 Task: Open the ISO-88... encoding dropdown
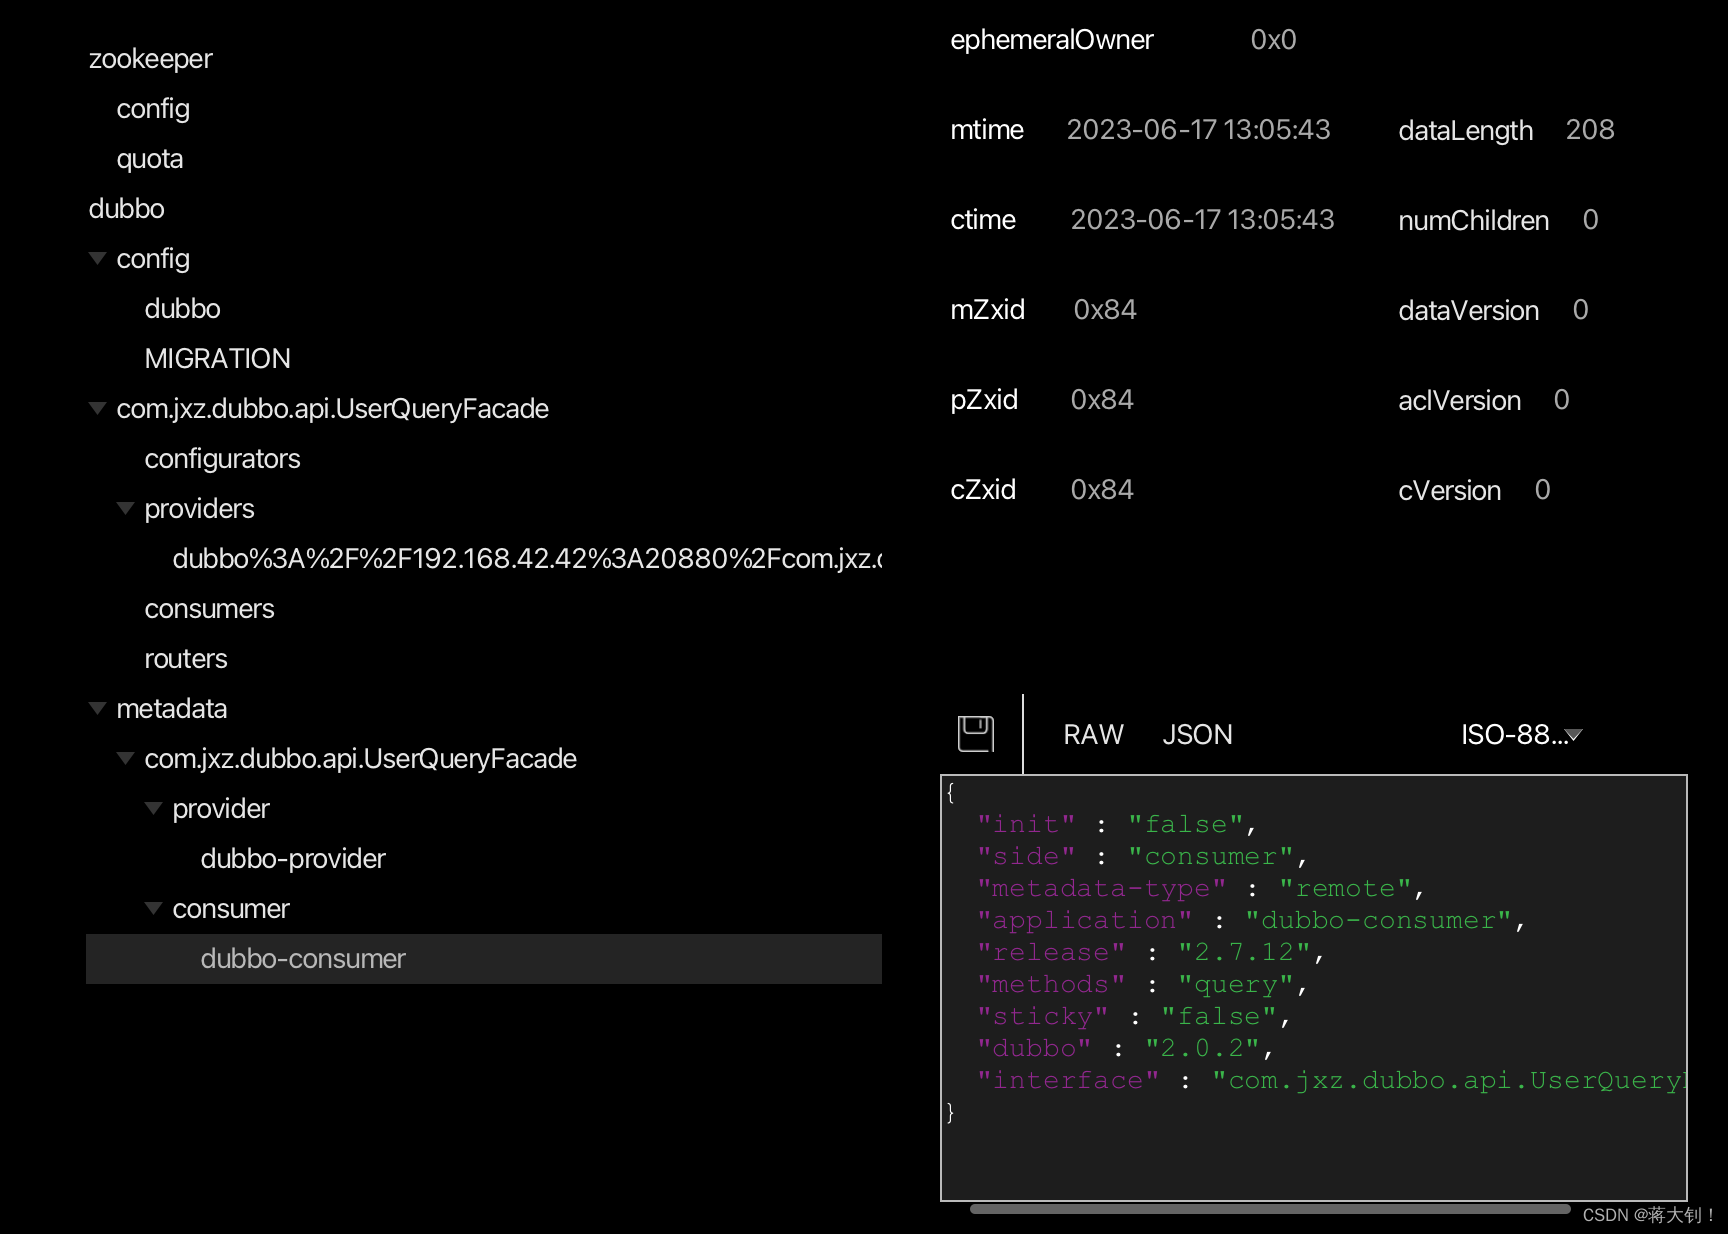point(1521,735)
